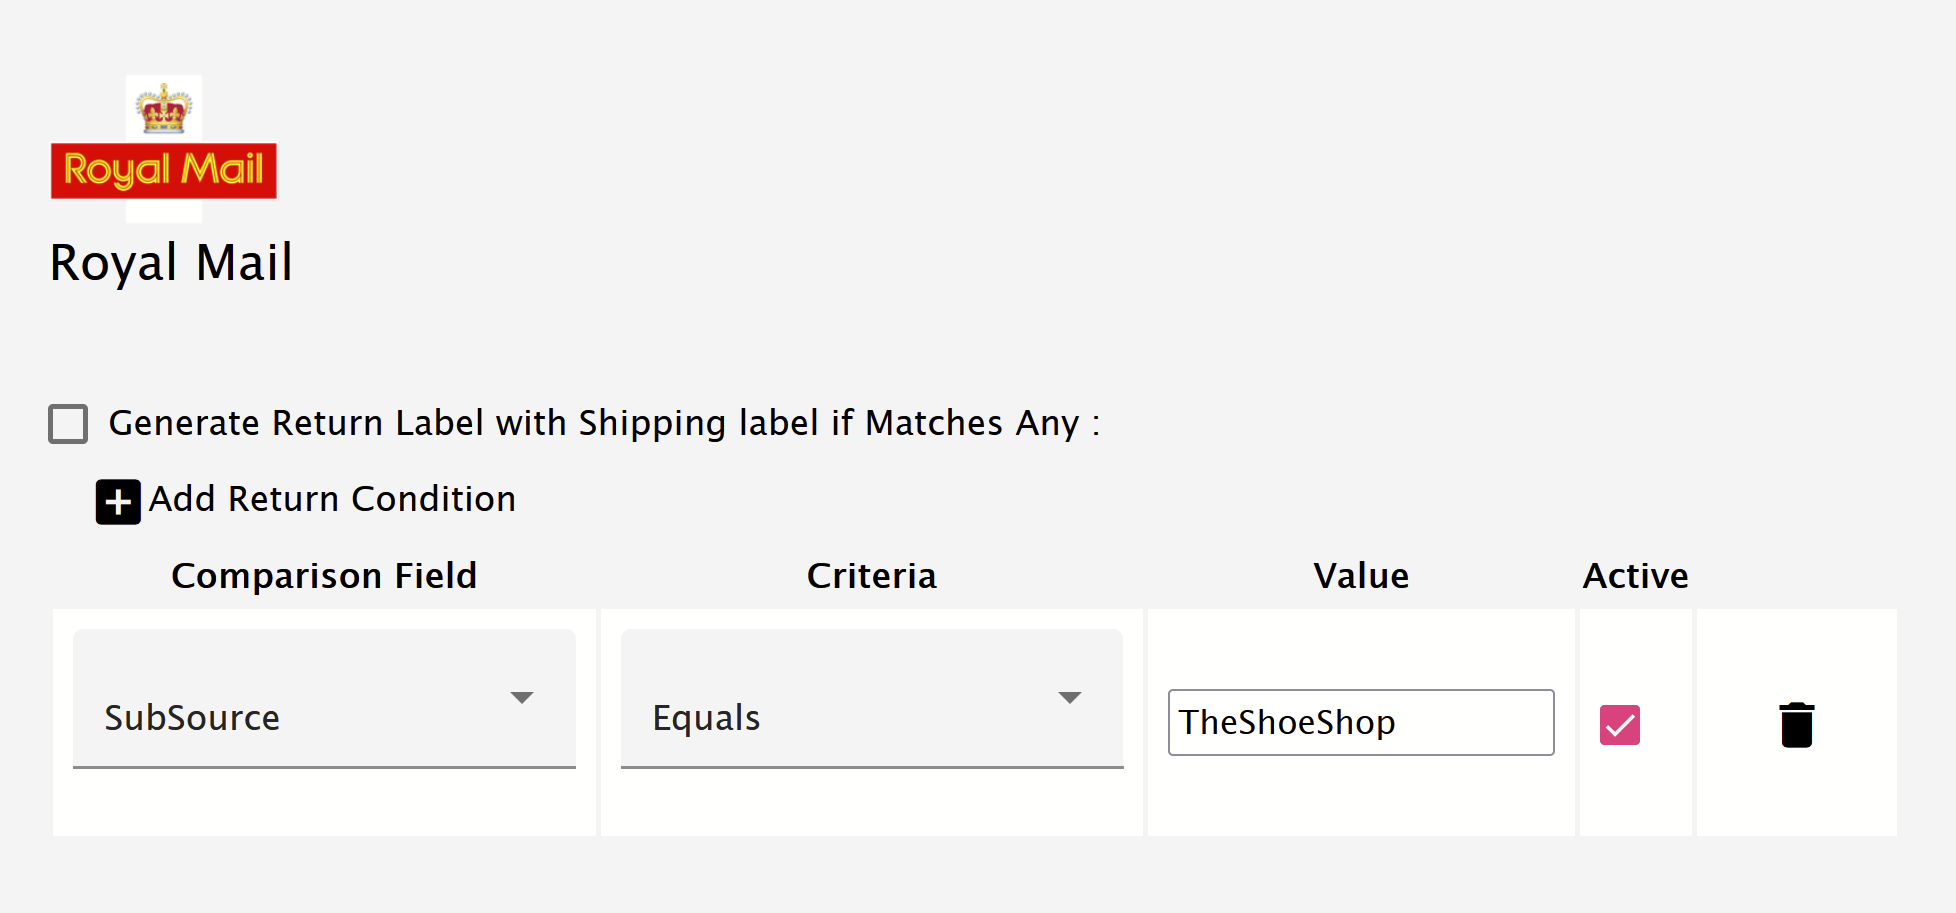1956x913 pixels.
Task: Select the Equals text in dropdown
Action: click(x=706, y=718)
